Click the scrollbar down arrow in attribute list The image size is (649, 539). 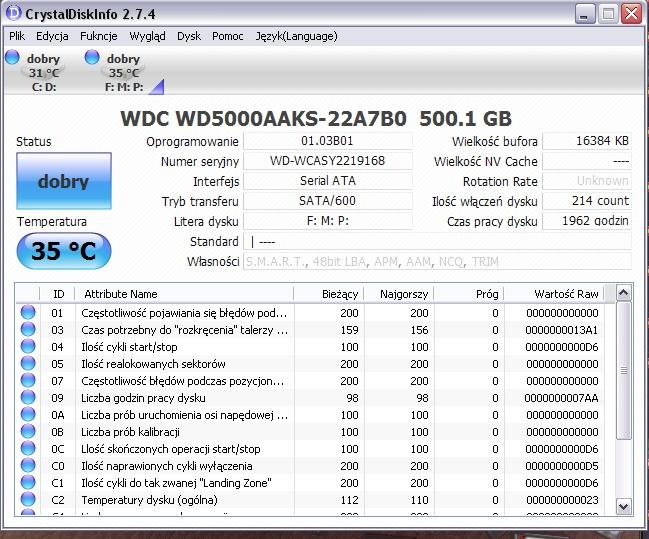point(623,506)
